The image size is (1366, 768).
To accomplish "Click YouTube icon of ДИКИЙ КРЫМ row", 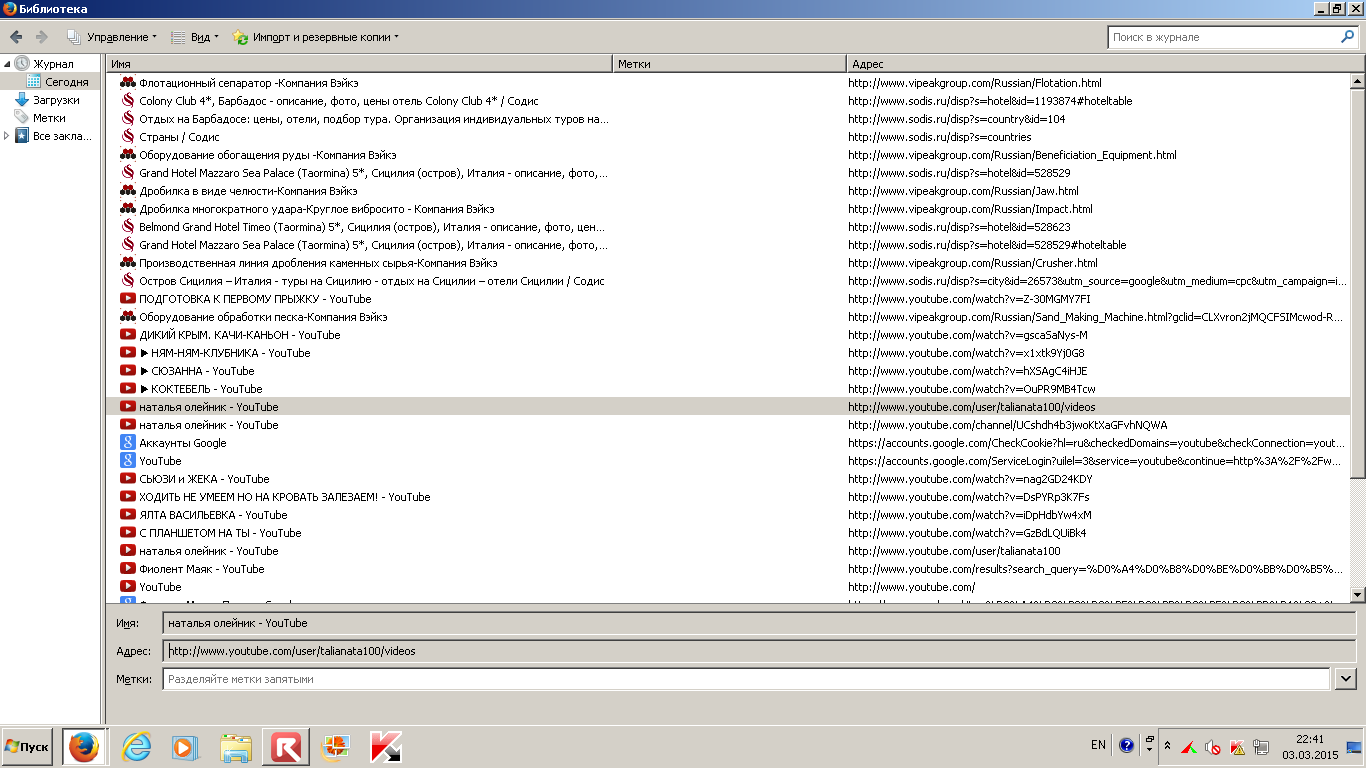I will click(128, 335).
